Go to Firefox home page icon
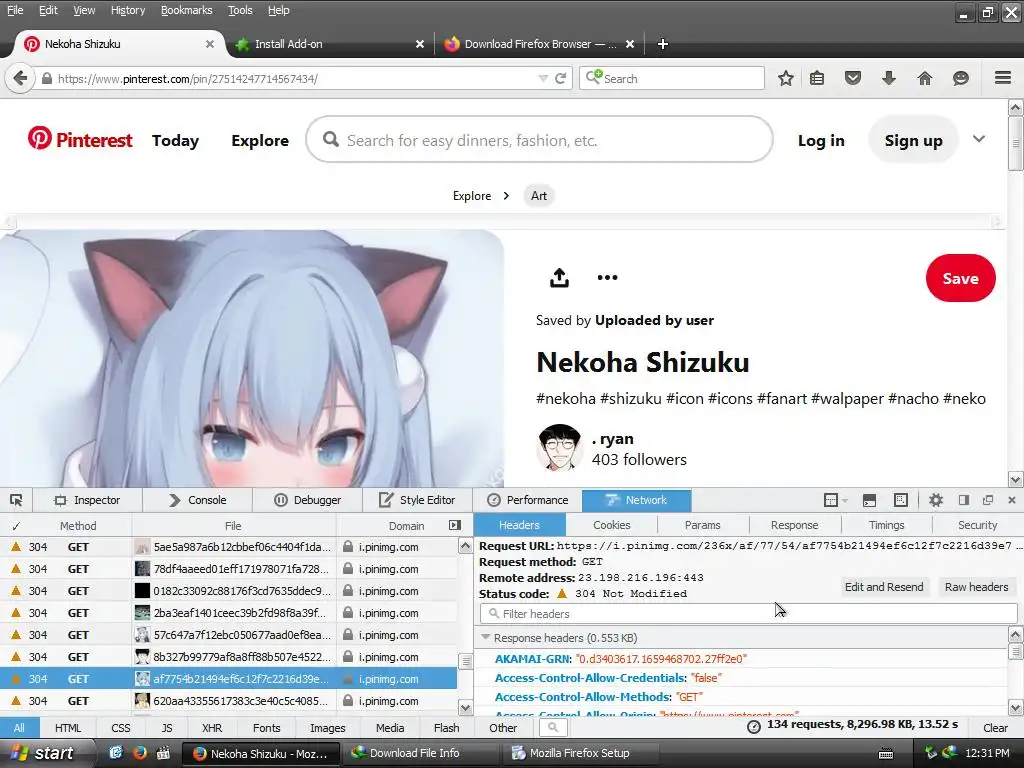The height and width of the screenshot is (768, 1024). click(925, 78)
